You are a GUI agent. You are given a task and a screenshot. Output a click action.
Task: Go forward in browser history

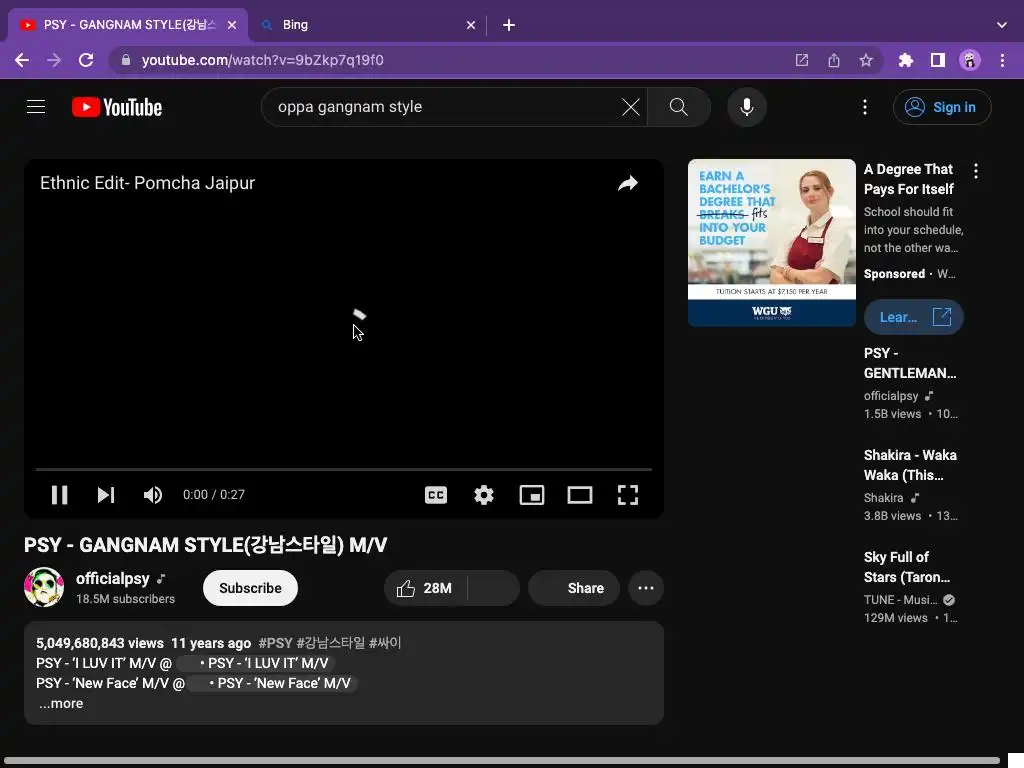(54, 60)
